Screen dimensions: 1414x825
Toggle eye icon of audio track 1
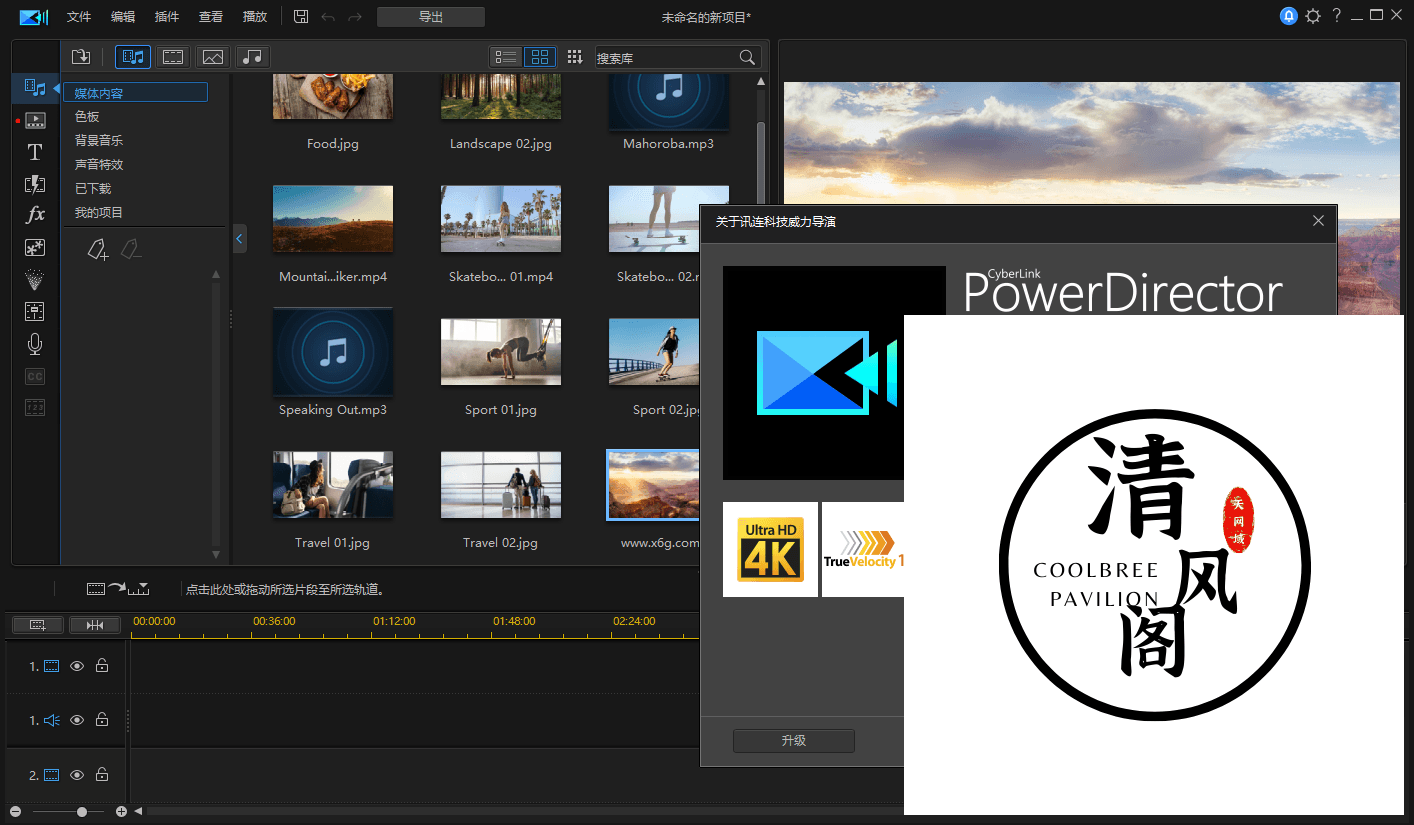pos(77,720)
